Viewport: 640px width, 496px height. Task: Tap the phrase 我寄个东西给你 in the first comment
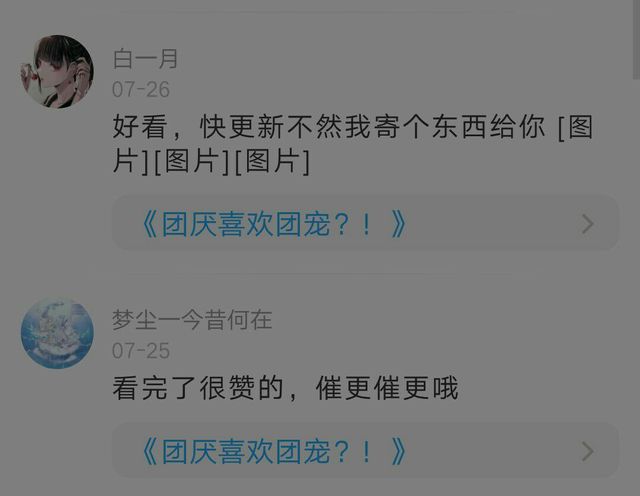(x=445, y=127)
